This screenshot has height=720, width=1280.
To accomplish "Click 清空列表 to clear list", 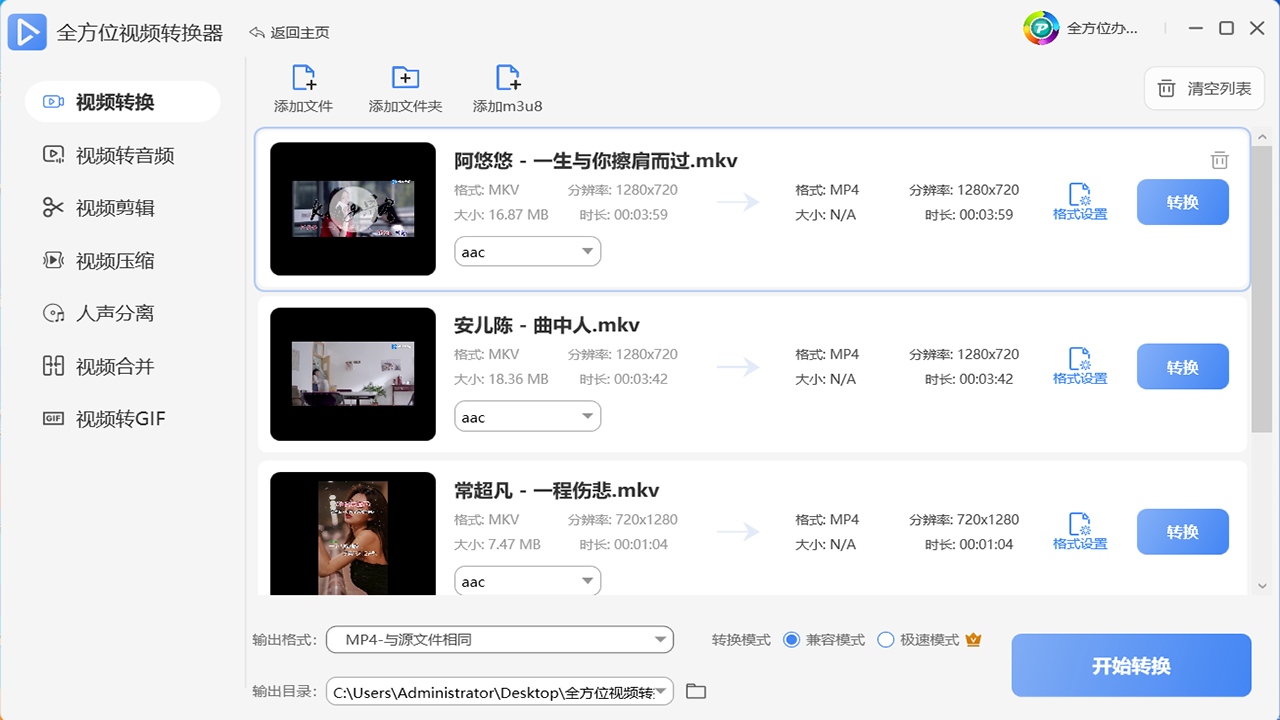I will [x=1205, y=89].
